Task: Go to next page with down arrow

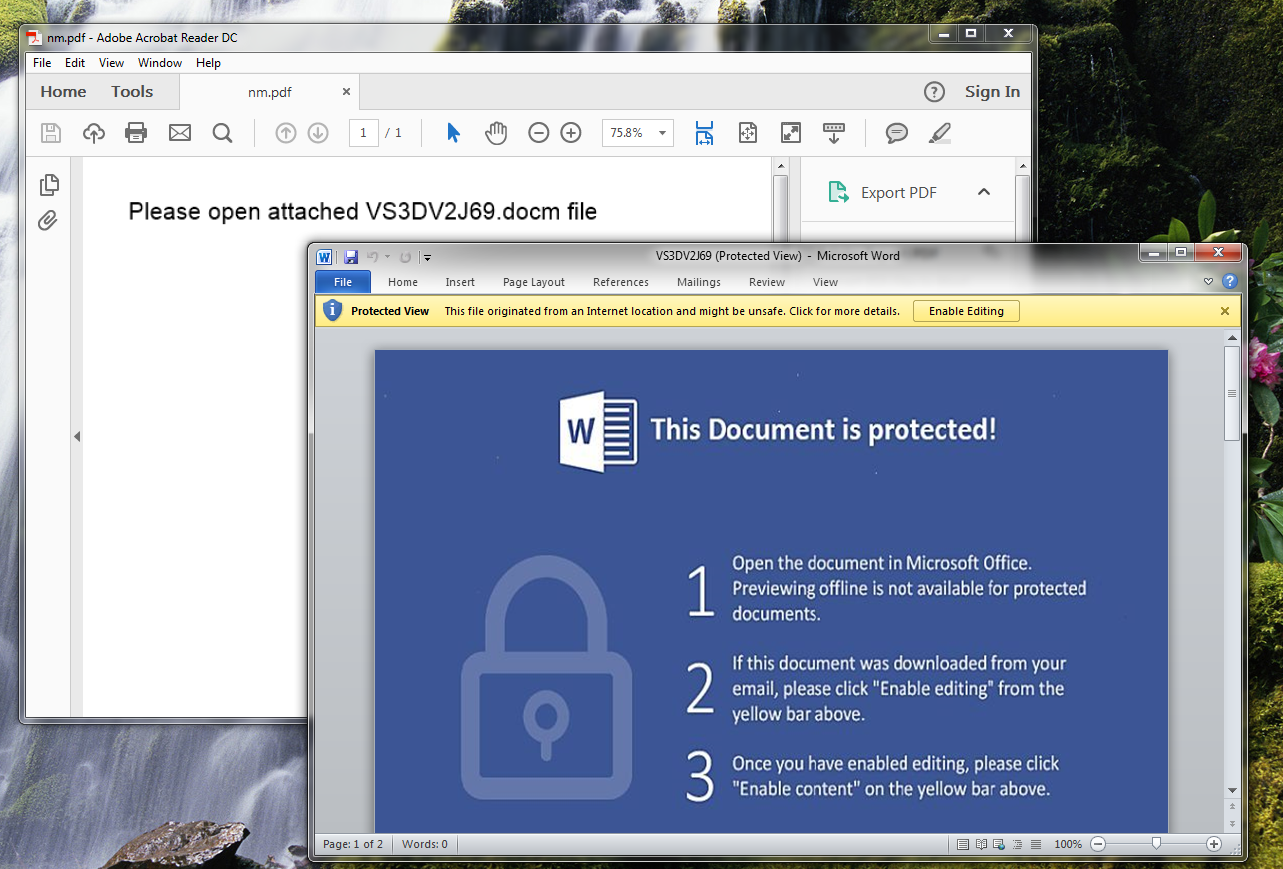Action: [x=318, y=132]
